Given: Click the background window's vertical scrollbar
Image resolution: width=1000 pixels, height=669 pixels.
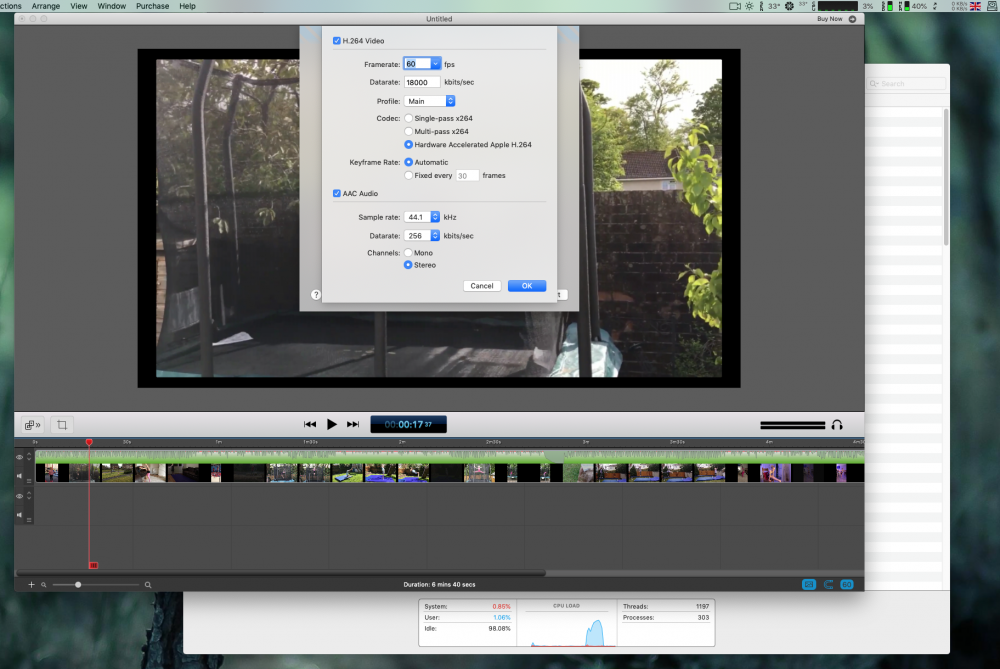Looking at the screenshot, I should [x=946, y=177].
